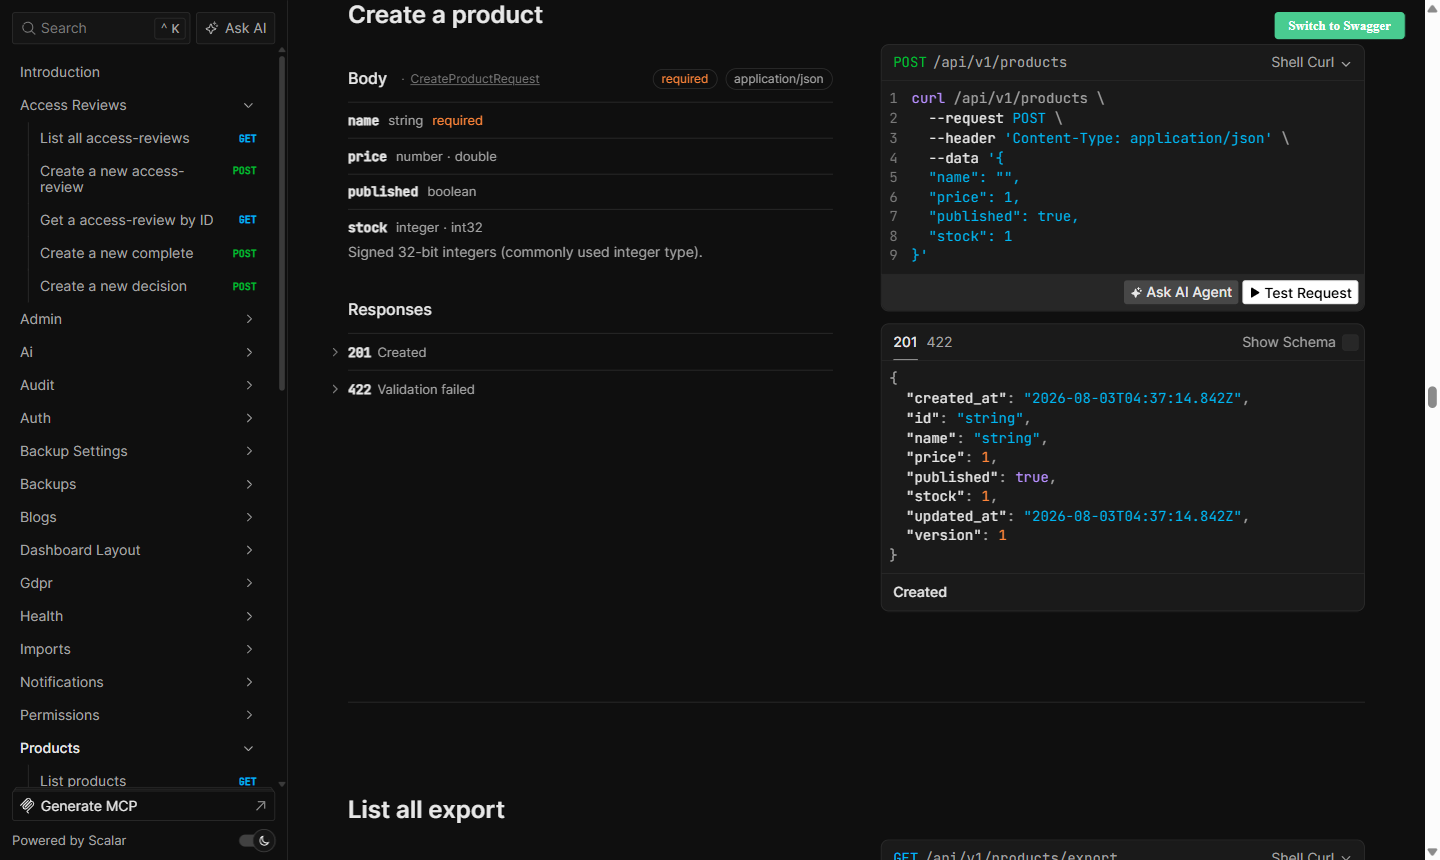The image size is (1440, 860).
Task: Expand the Gdpr sidebar section
Action: 249,583
